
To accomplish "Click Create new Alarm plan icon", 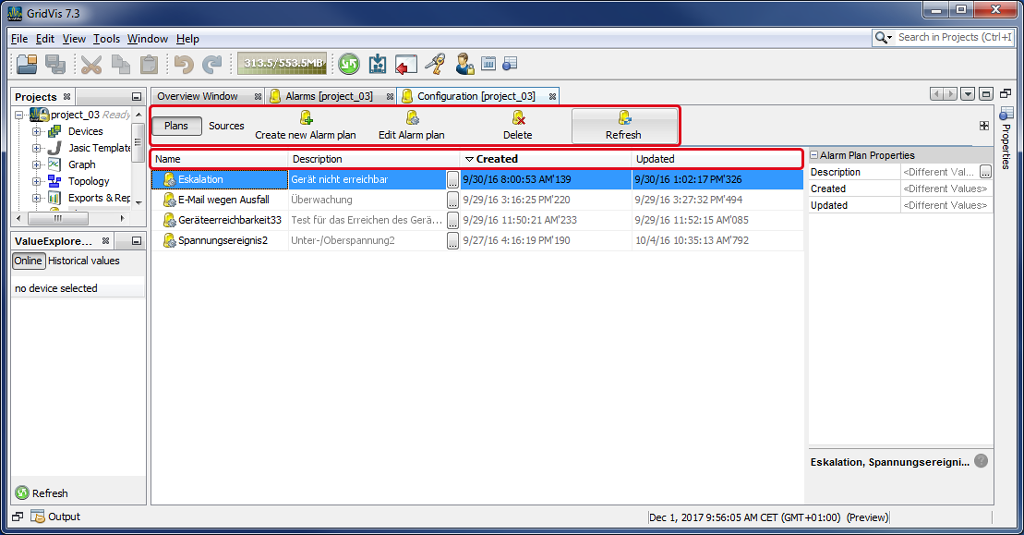I will coord(306,118).
